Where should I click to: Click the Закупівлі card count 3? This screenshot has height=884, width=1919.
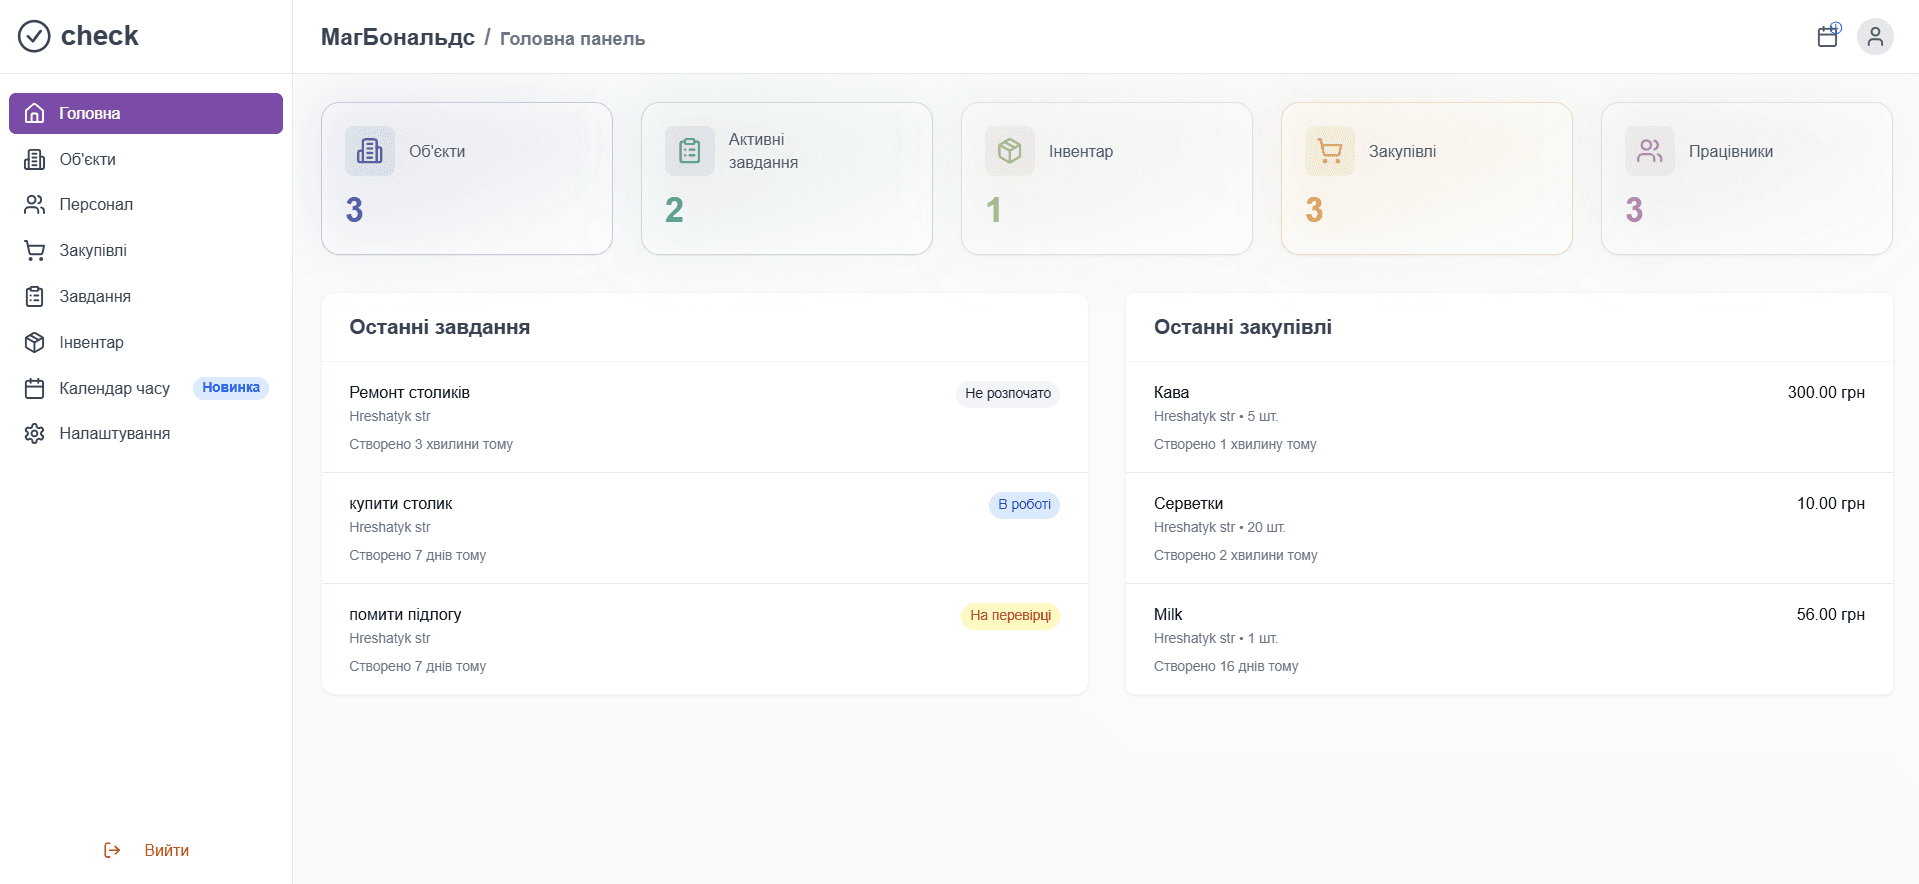coord(1314,210)
